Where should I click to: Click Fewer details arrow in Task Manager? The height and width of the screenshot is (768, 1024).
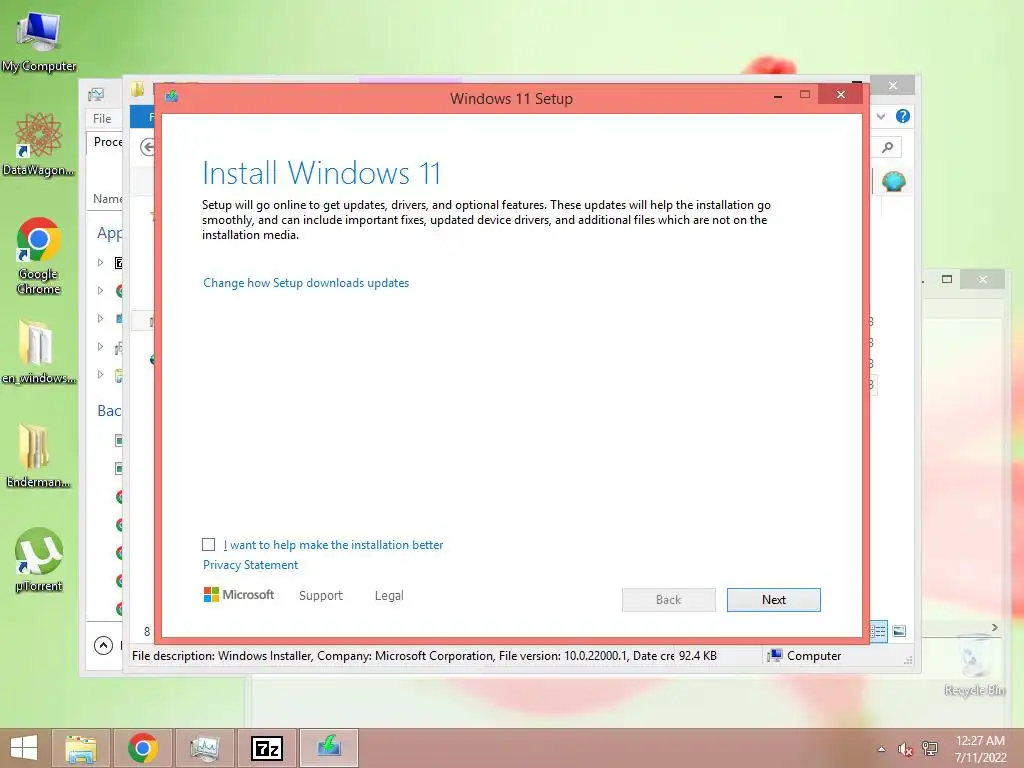point(103,645)
